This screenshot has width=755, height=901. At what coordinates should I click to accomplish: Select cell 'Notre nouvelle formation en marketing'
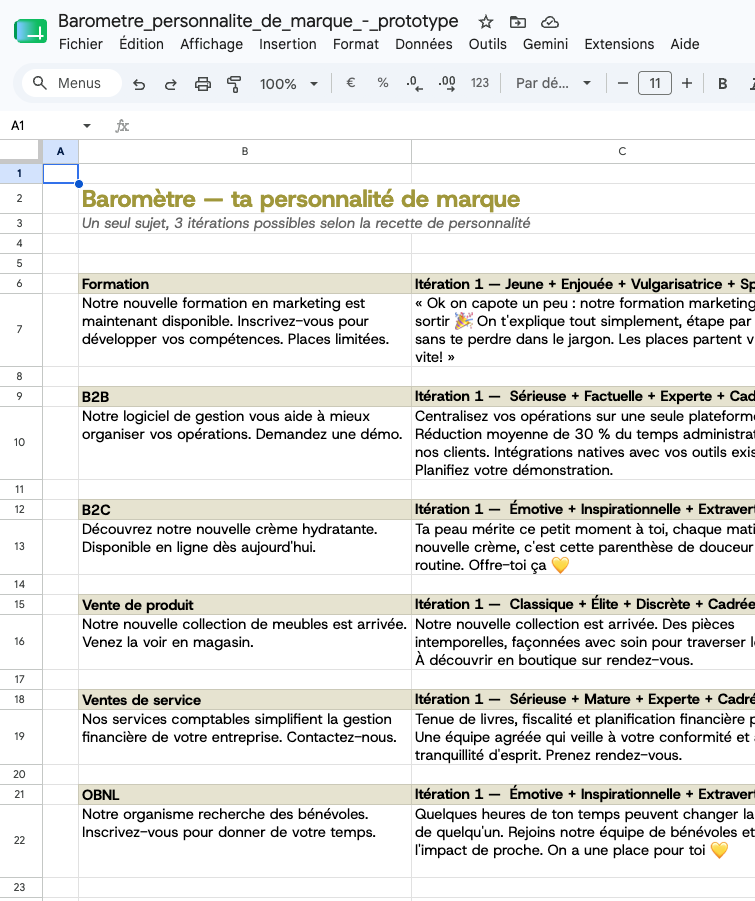245,330
